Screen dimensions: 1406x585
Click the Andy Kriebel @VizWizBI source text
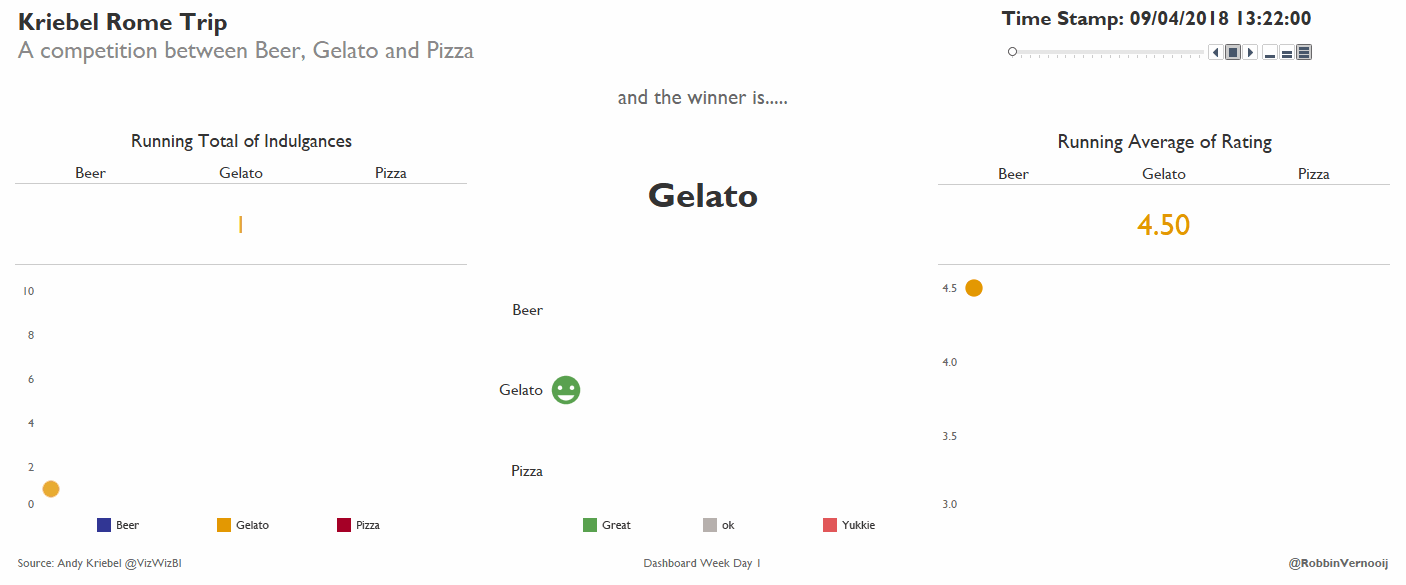pyautogui.click(x=99, y=564)
